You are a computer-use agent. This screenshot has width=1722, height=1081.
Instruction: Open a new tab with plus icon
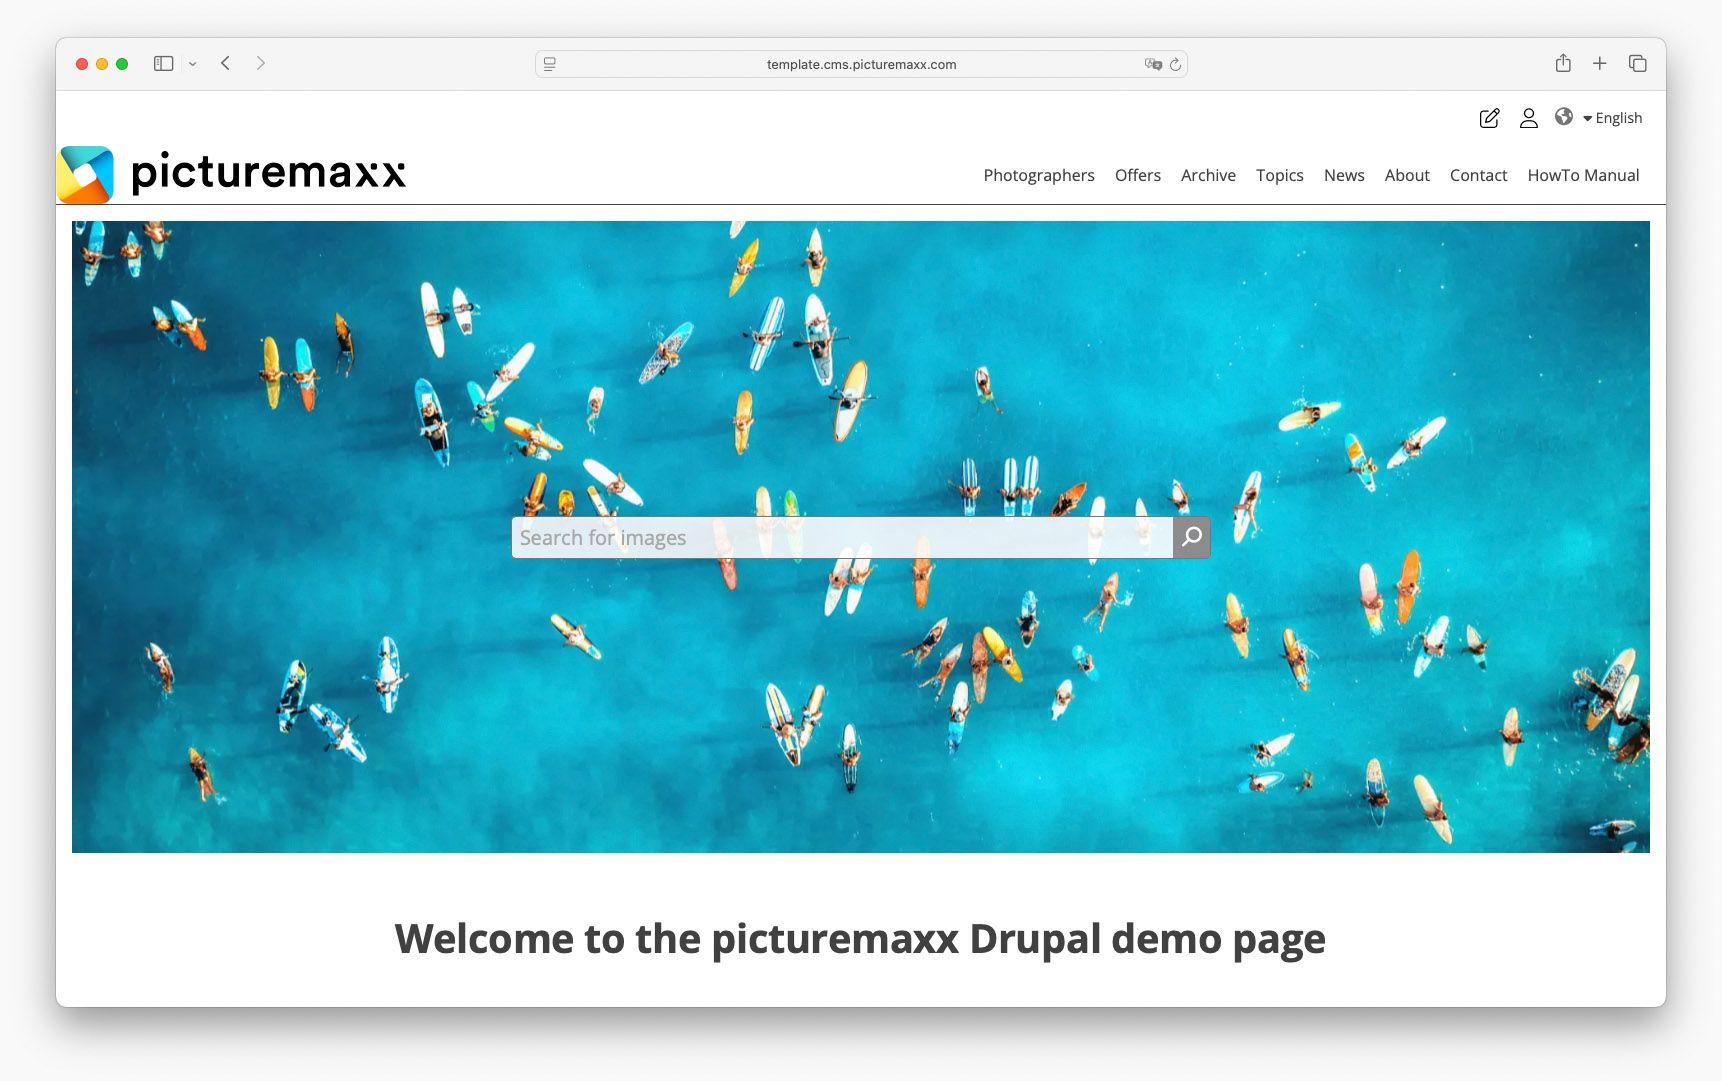click(1600, 62)
